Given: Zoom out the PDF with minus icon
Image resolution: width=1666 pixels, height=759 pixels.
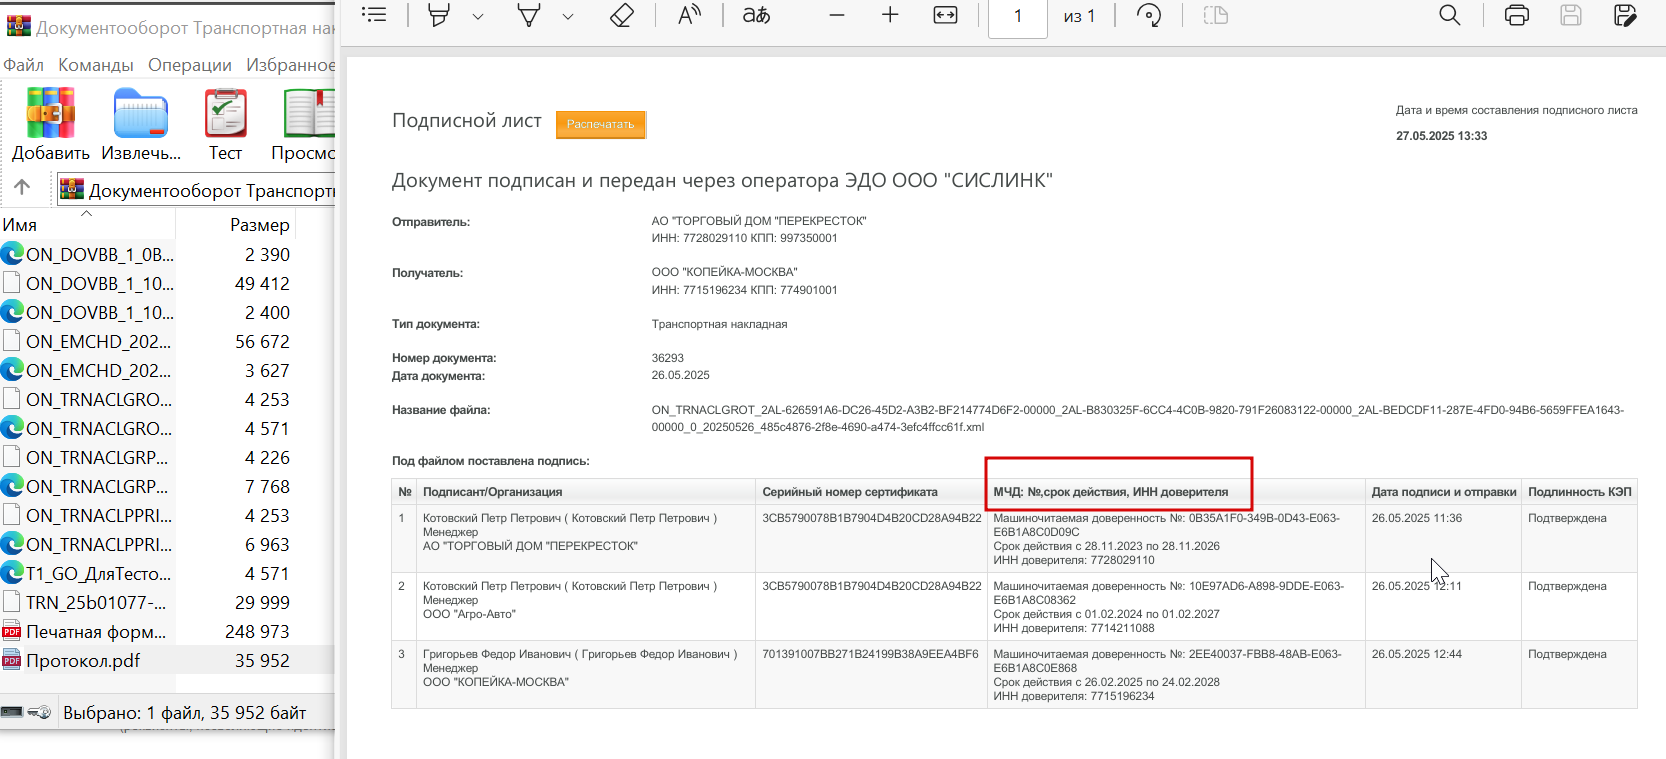Looking at the screenshot, I should click(837, 15).
